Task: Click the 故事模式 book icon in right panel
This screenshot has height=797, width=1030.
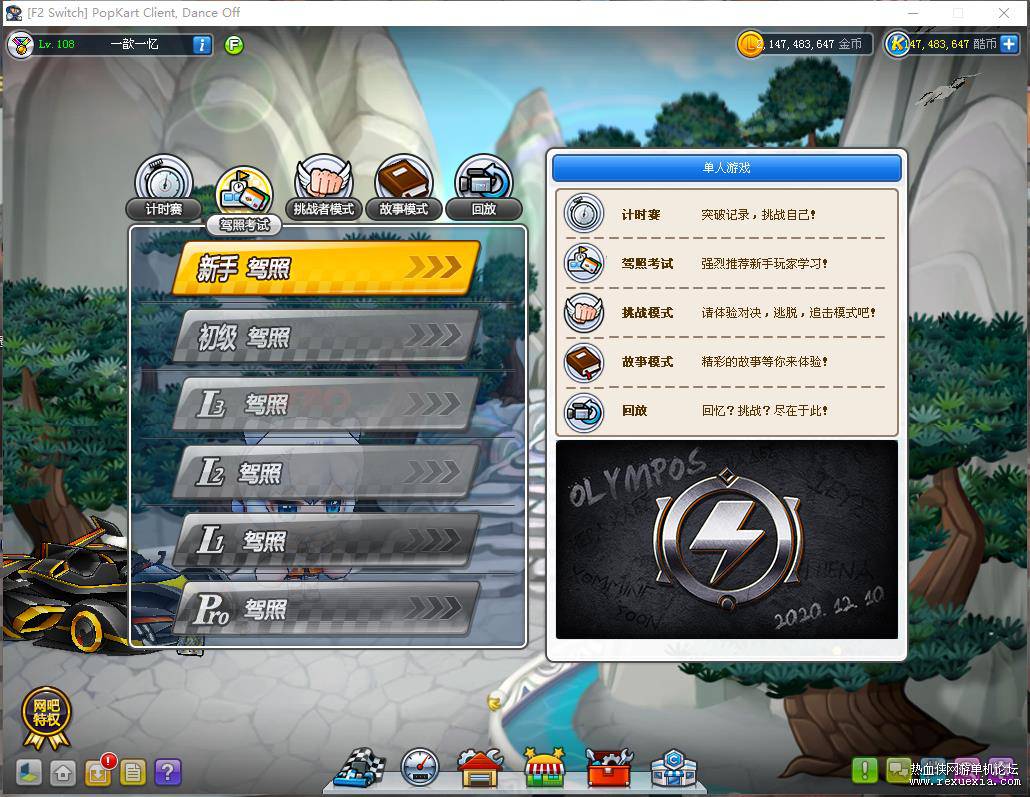Action: click(583, 361)
